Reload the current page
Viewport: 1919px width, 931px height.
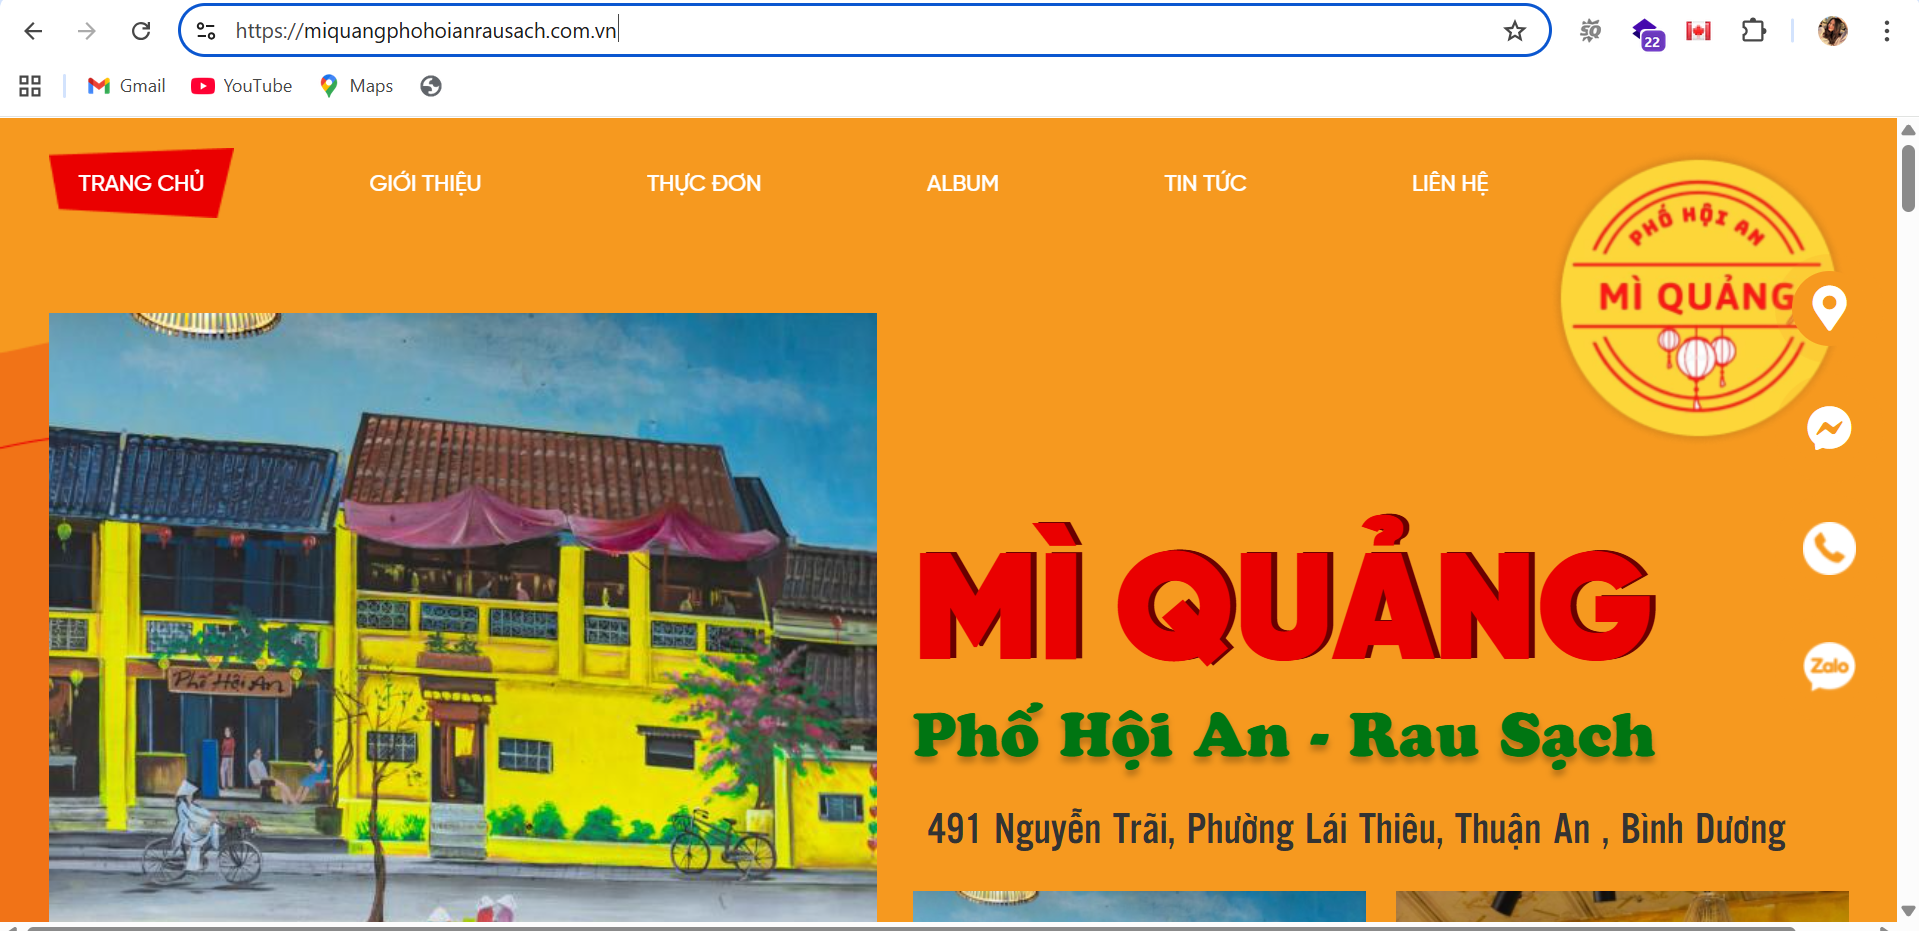pos(141,31)
